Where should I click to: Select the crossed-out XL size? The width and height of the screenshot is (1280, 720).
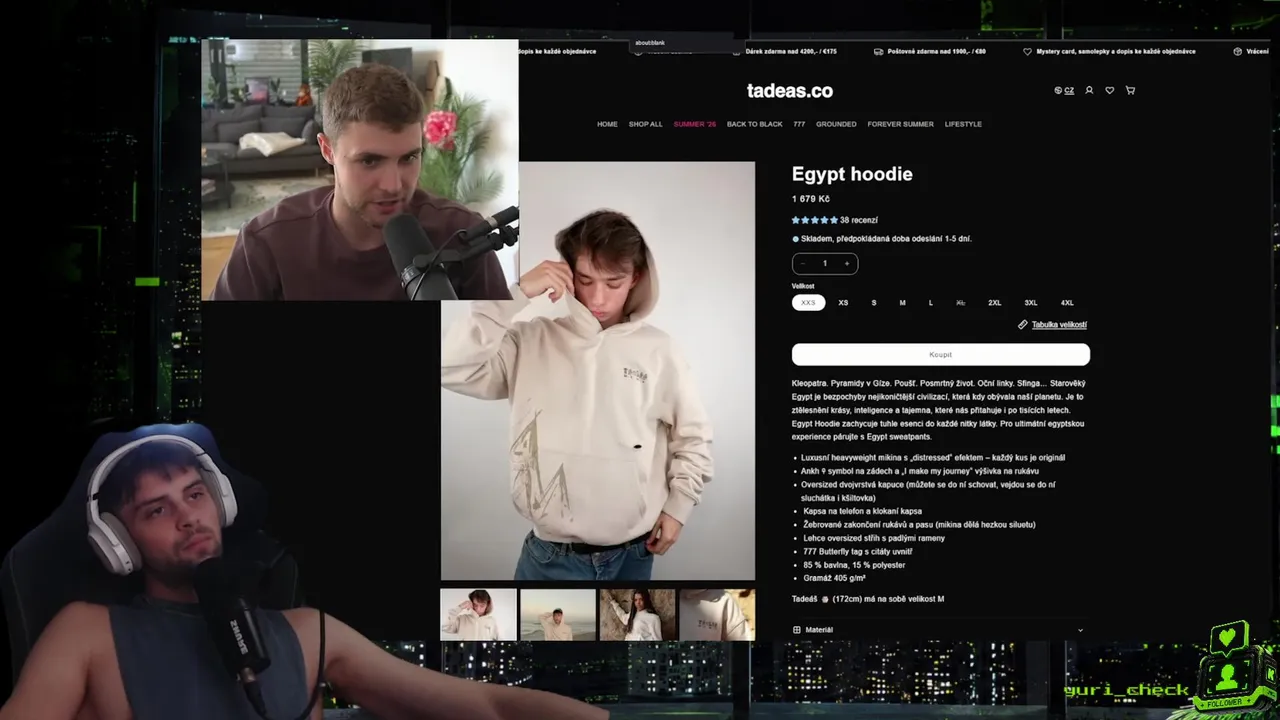point(961,303)
